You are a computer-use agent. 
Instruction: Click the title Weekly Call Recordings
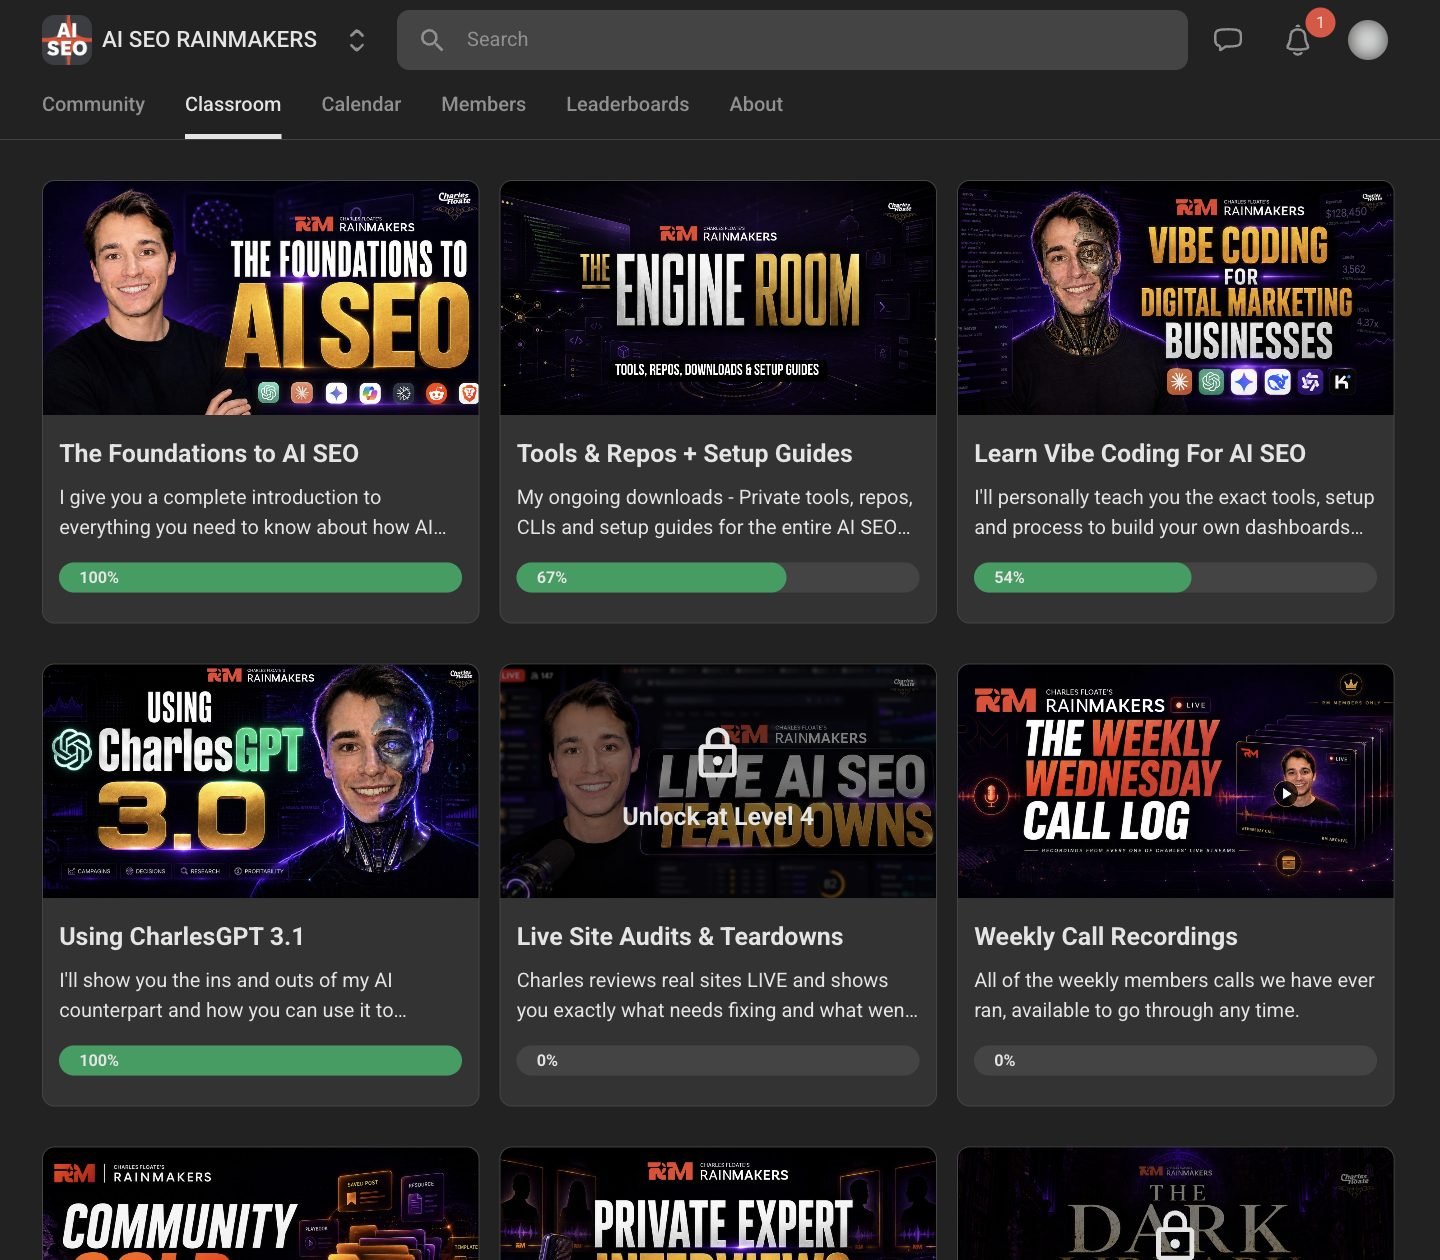point(1106,936)
